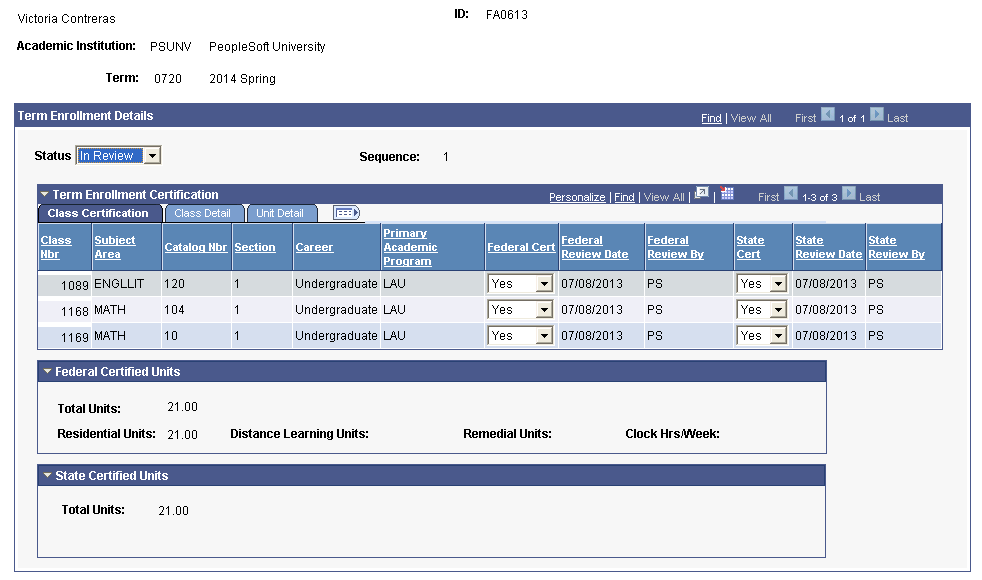Open State Cert dropdown for class 1168
This screenshot has width=982, height=580.
point(779,309)
